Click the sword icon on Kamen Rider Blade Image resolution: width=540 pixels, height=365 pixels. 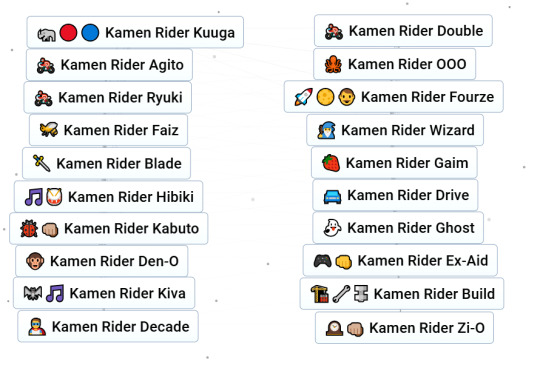(x=42, y=163)
